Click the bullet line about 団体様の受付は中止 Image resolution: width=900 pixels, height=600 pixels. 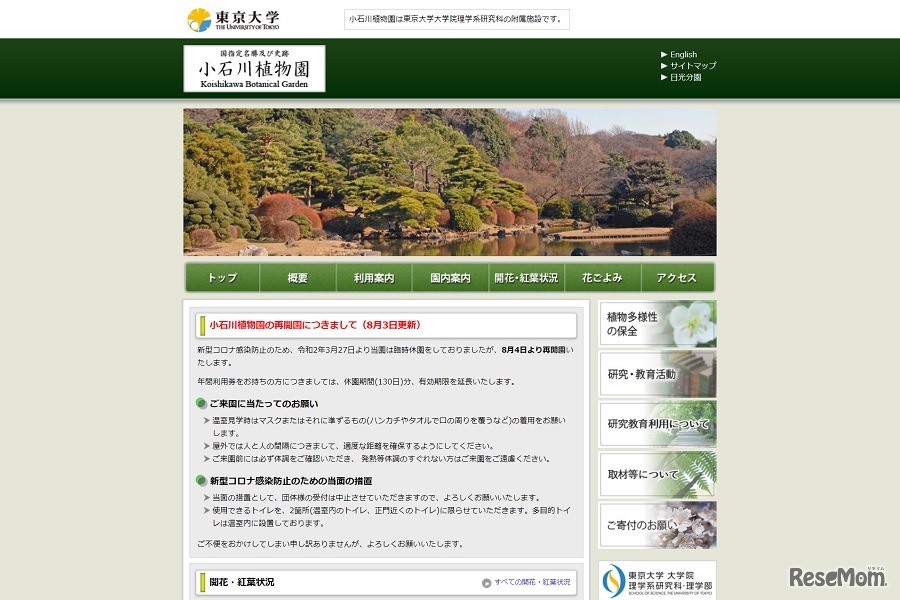pos(376,497)
